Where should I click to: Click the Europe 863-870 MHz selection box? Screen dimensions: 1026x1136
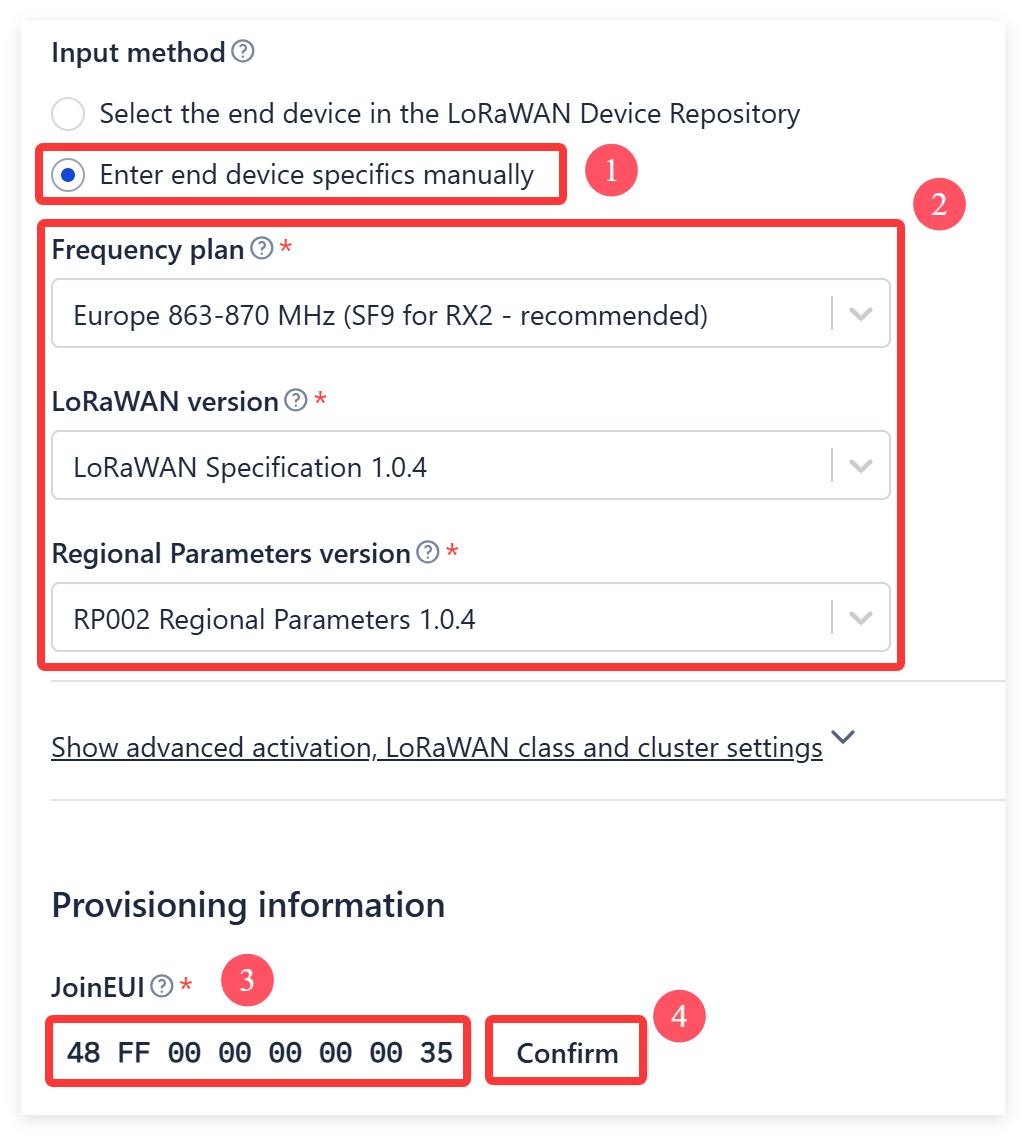pyautogui.click(x=470, y=314)
